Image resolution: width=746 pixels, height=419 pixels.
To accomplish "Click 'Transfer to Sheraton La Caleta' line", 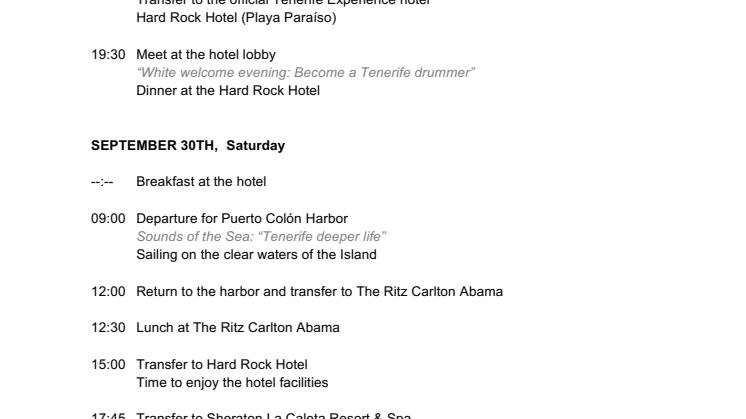I will (274, 416).
